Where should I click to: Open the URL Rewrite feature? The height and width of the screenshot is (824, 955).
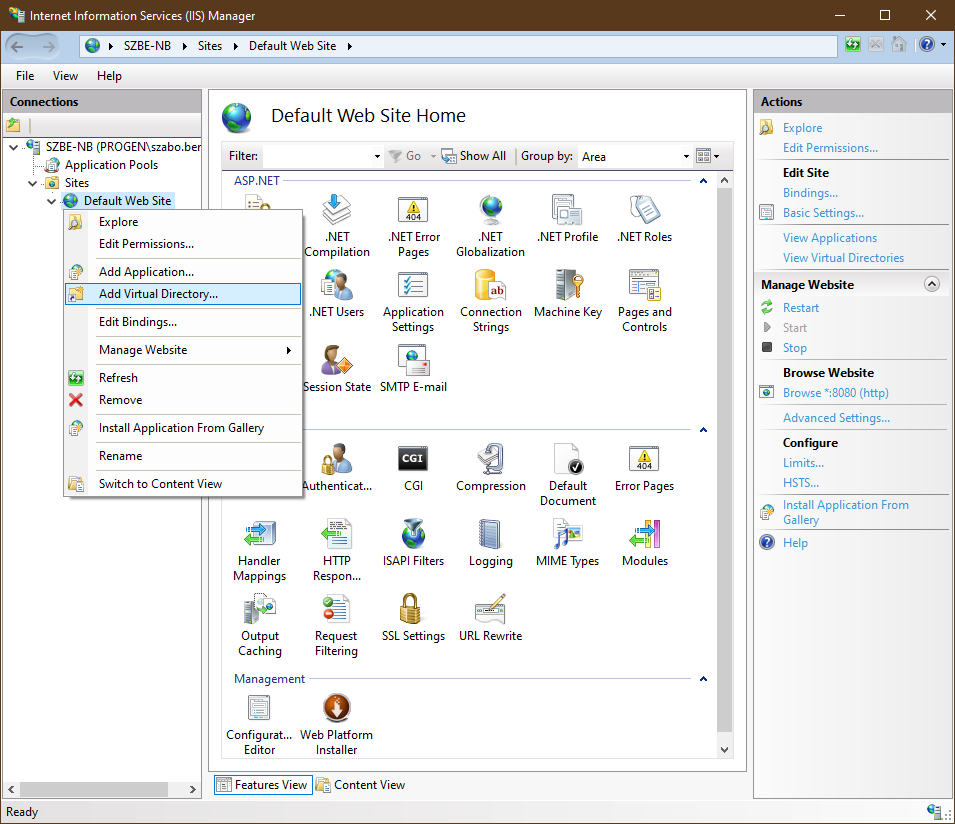490,618
